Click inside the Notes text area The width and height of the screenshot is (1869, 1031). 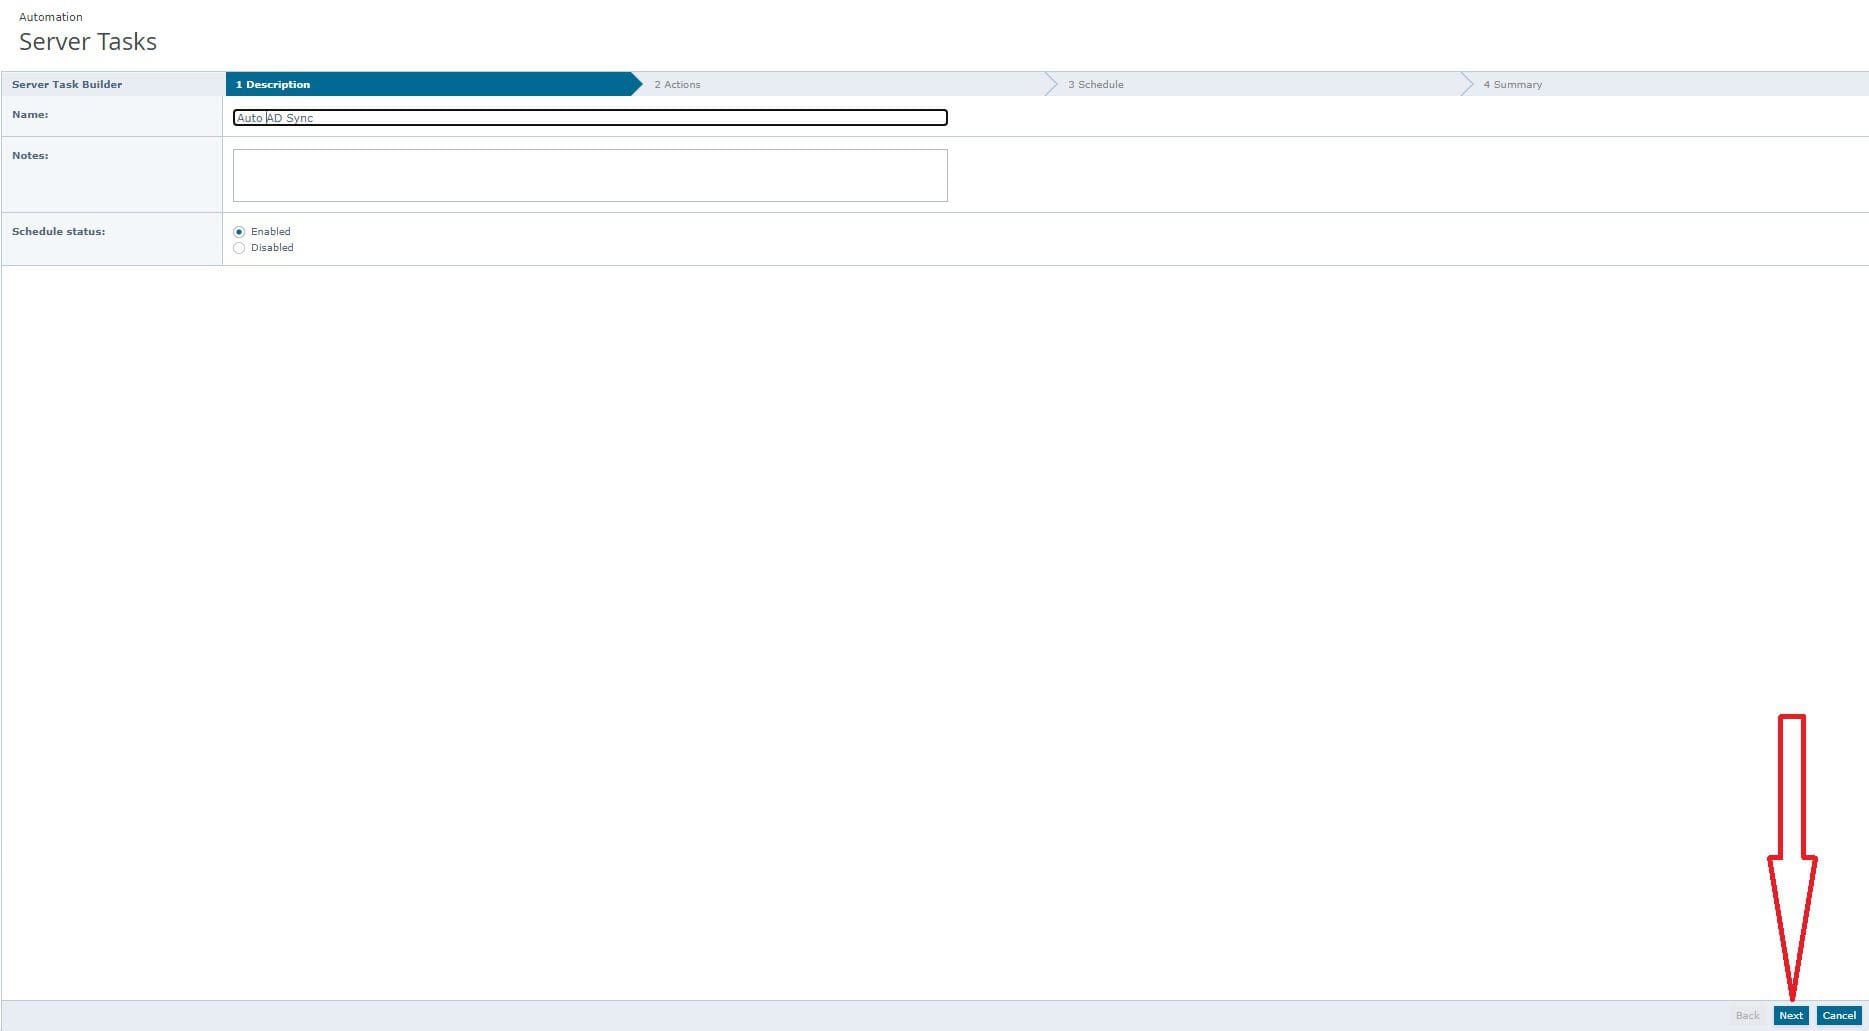pos(590,176)
